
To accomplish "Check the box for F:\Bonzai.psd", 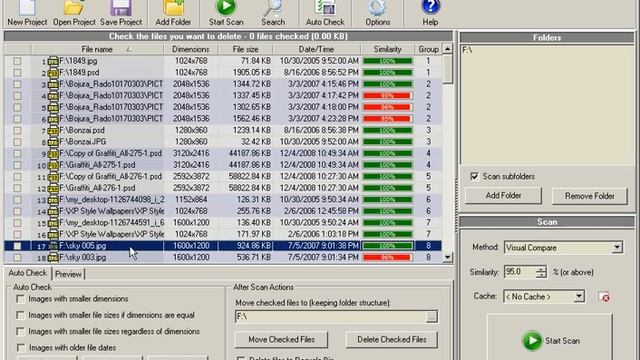I will point(17,131).
